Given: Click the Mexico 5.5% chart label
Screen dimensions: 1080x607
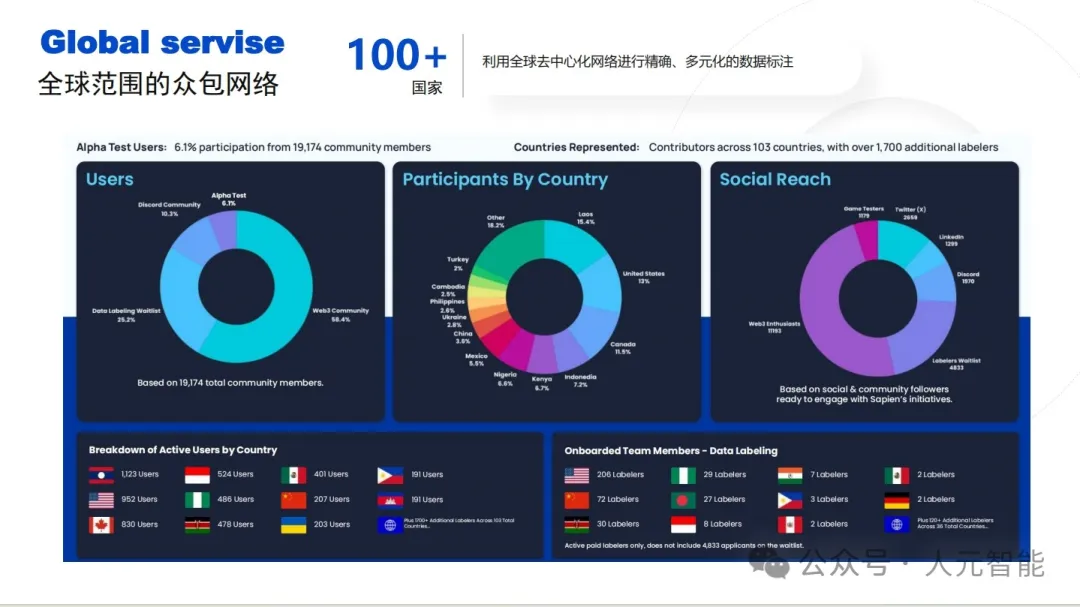Looking at the screenshot, I should [476, 359].
